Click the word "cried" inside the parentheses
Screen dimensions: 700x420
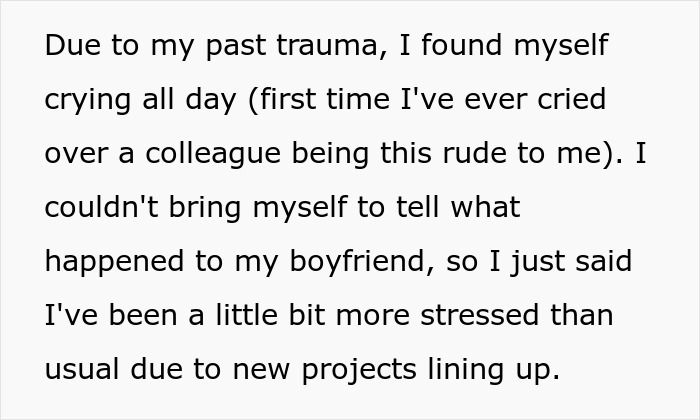click(x=574, y=101)
